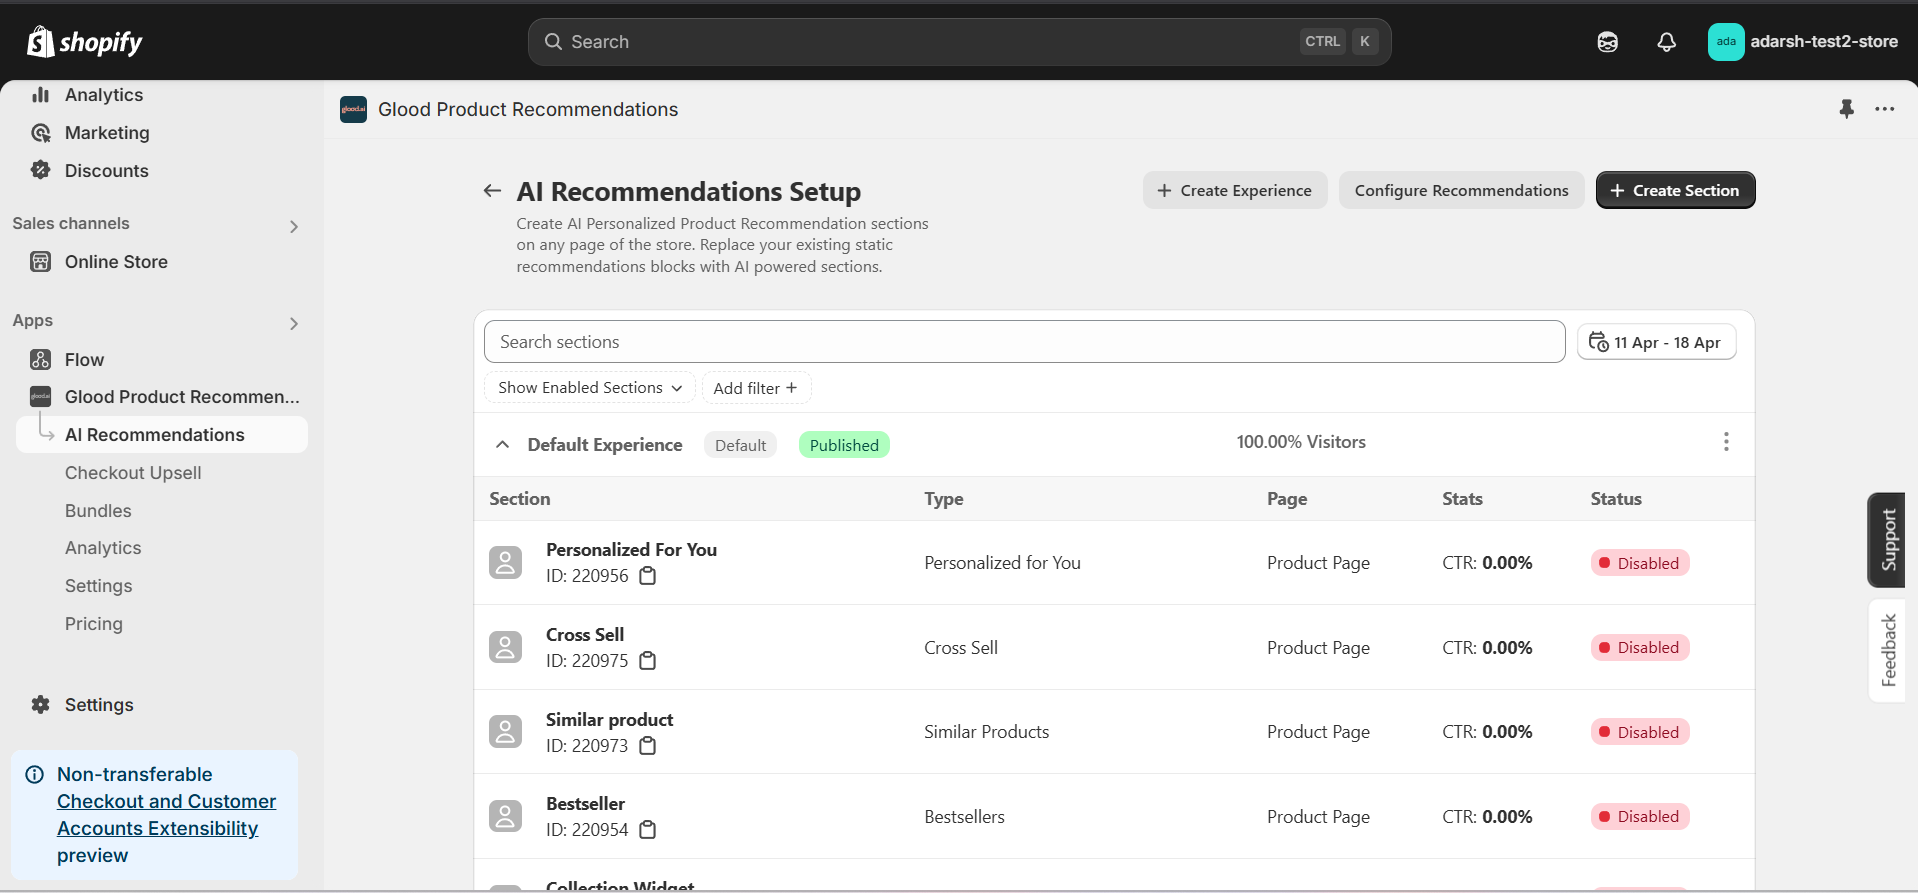Go back using the arrow icon
The image size is (1918, 893).
click(x=492, y=191)
